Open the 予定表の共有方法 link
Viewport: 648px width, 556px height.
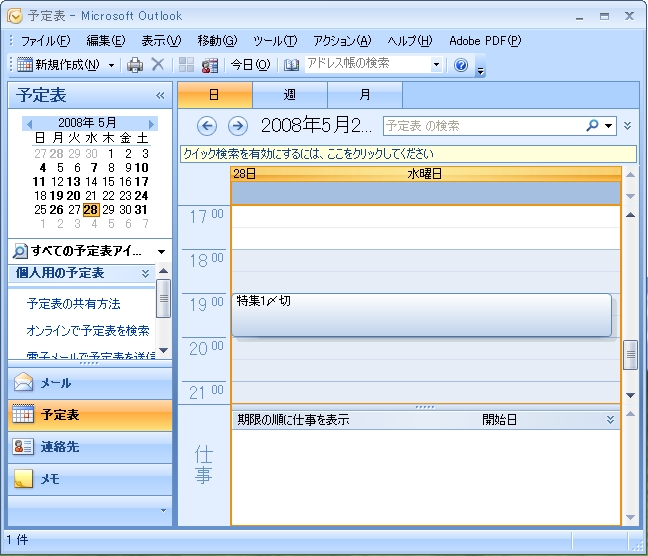74,304
